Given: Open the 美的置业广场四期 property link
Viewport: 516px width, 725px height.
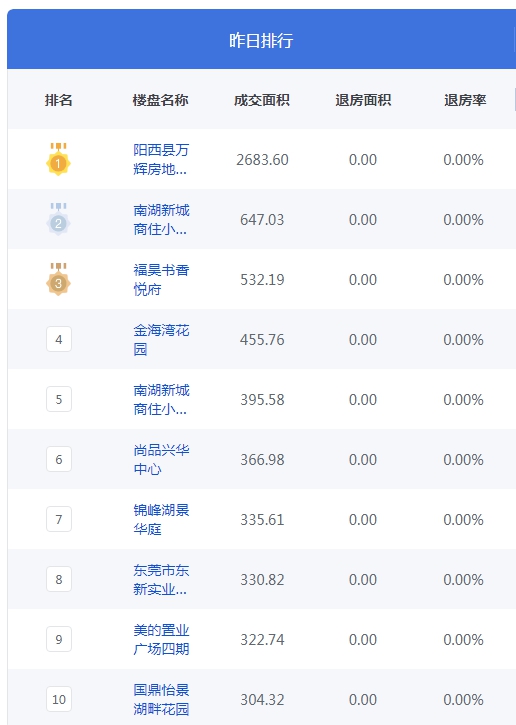Looking at the screenshot, I should click(161, 639).
